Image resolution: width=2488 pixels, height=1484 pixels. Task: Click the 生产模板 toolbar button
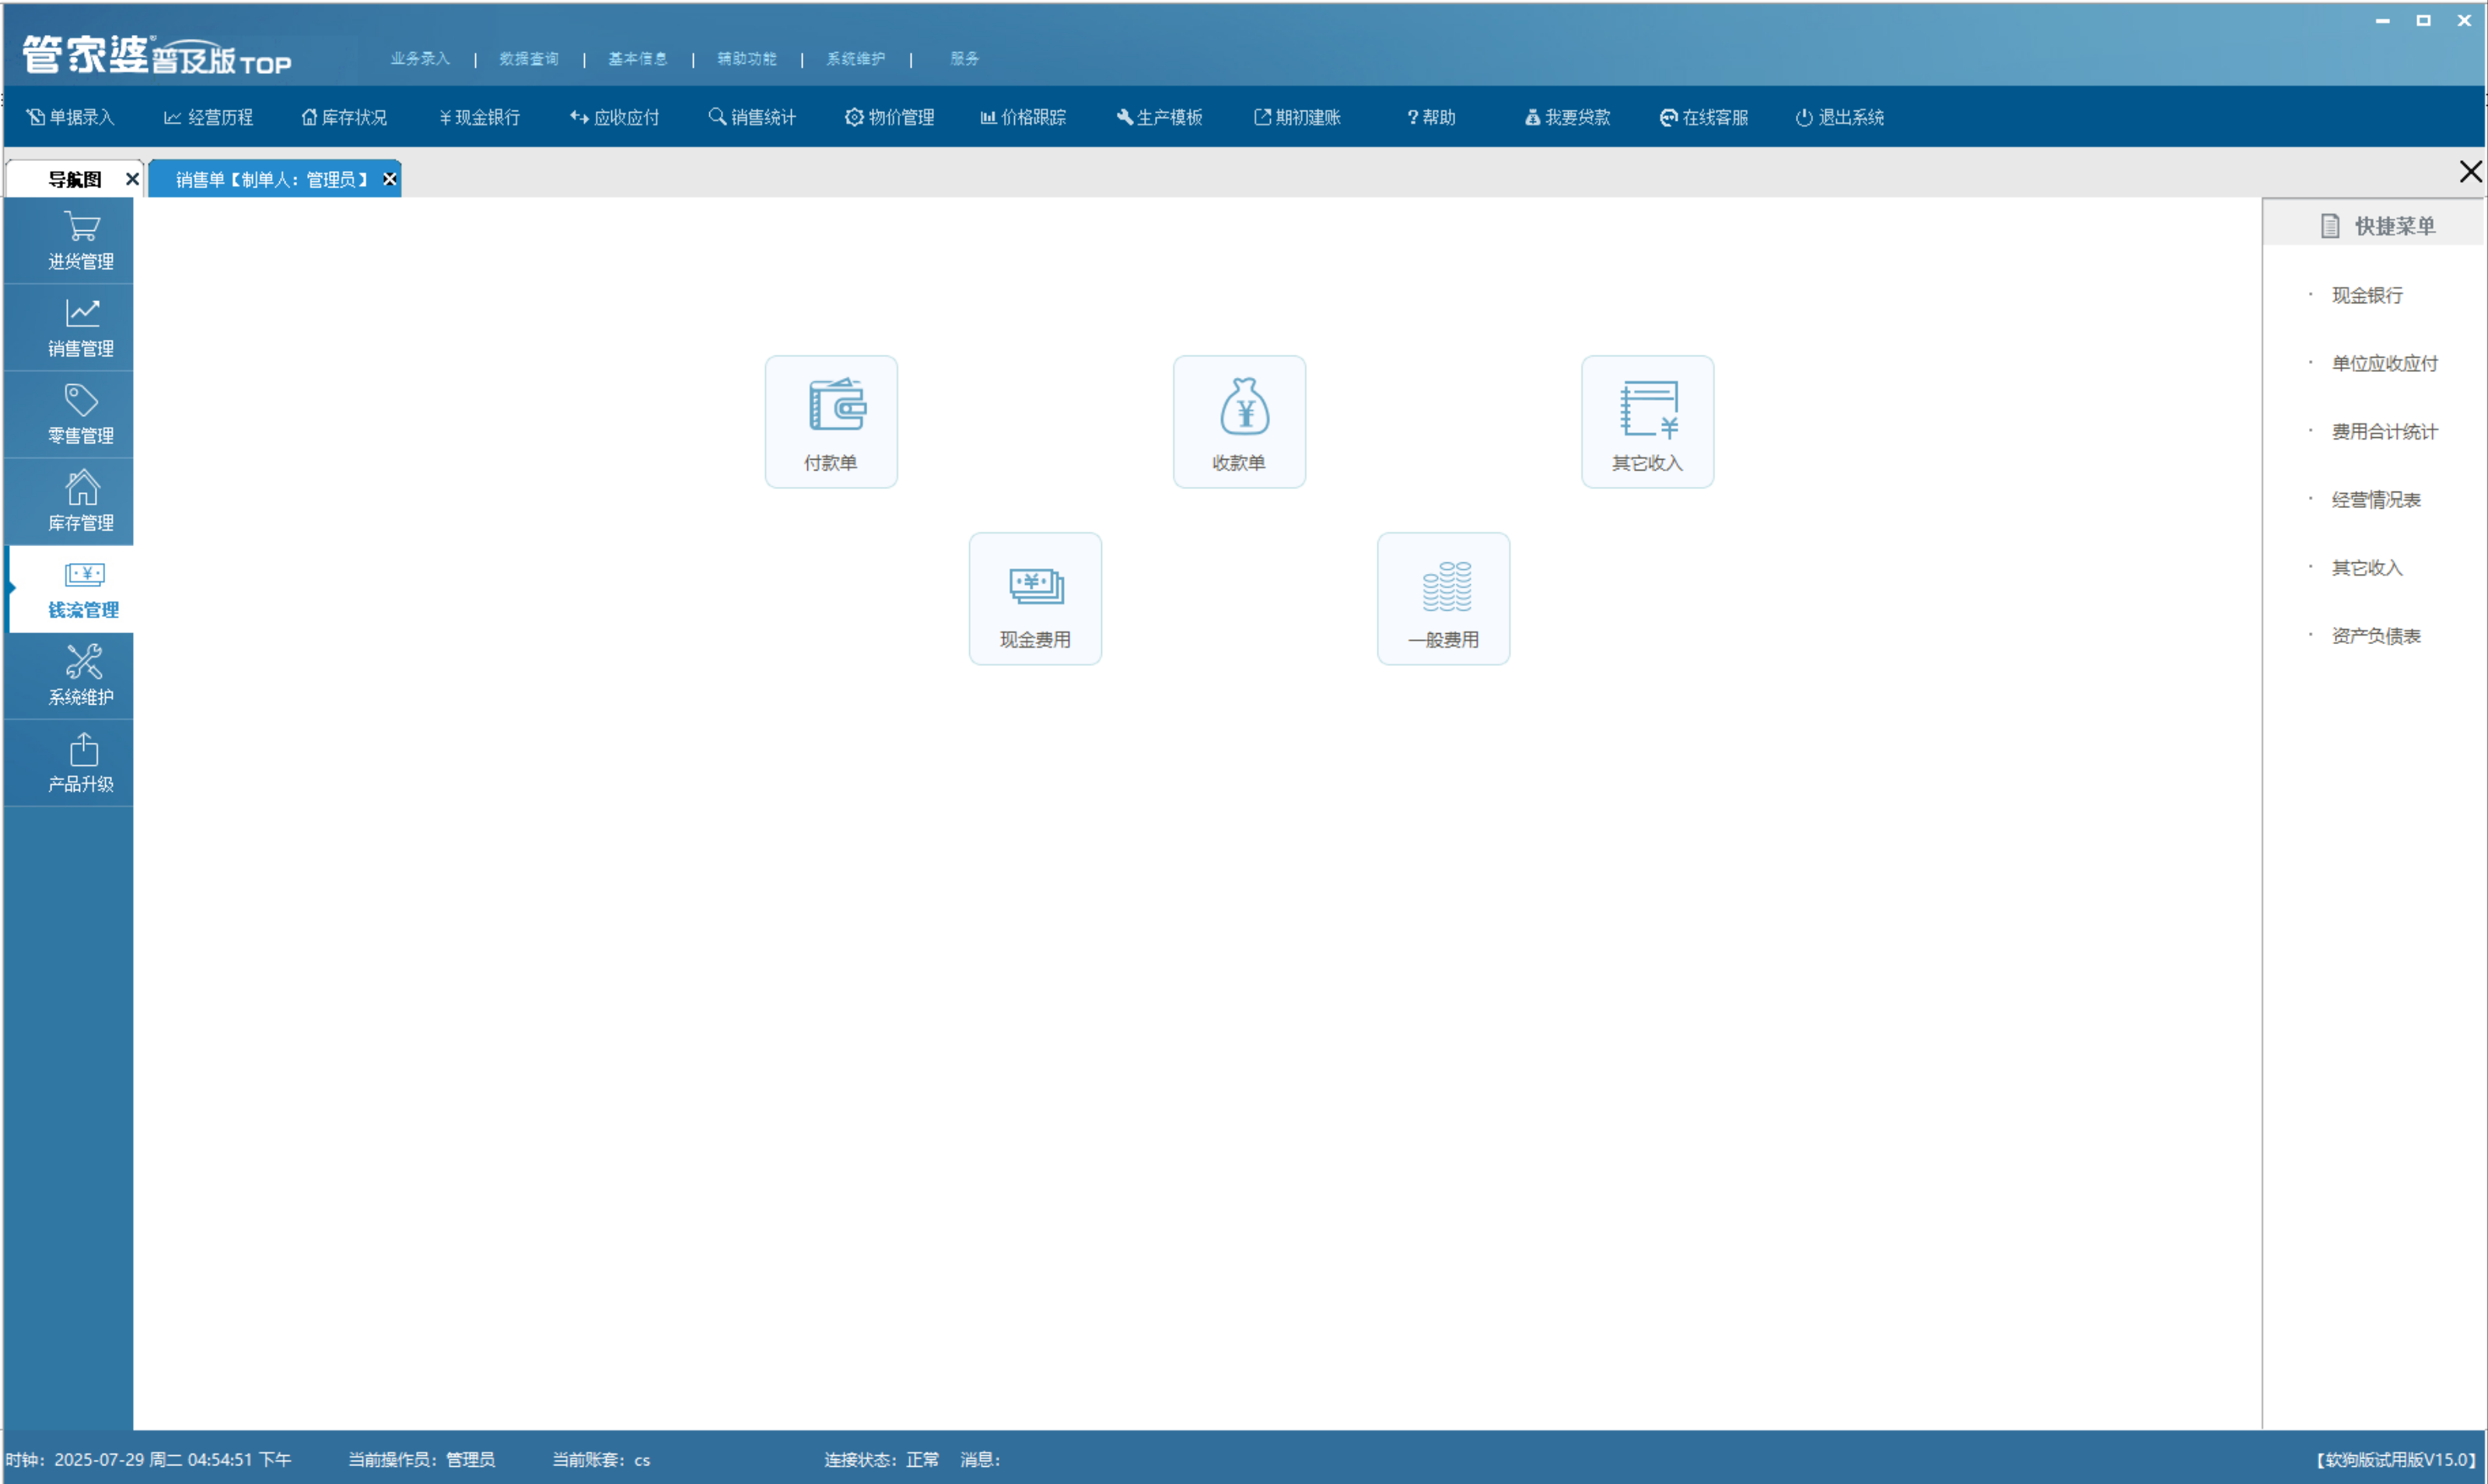tap(1159, 117)
